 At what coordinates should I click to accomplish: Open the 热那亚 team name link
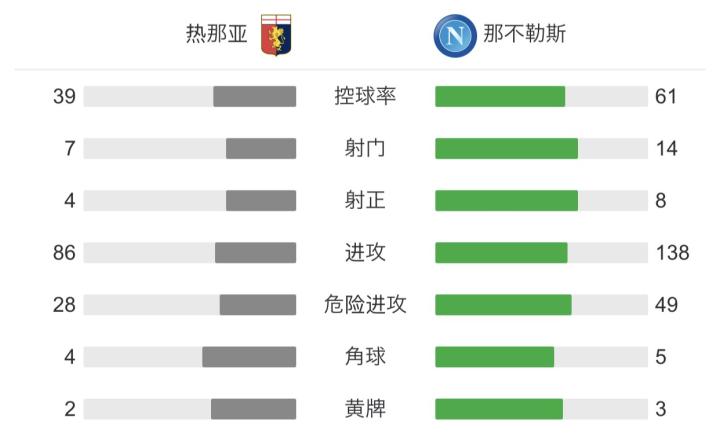pos(217,35)
